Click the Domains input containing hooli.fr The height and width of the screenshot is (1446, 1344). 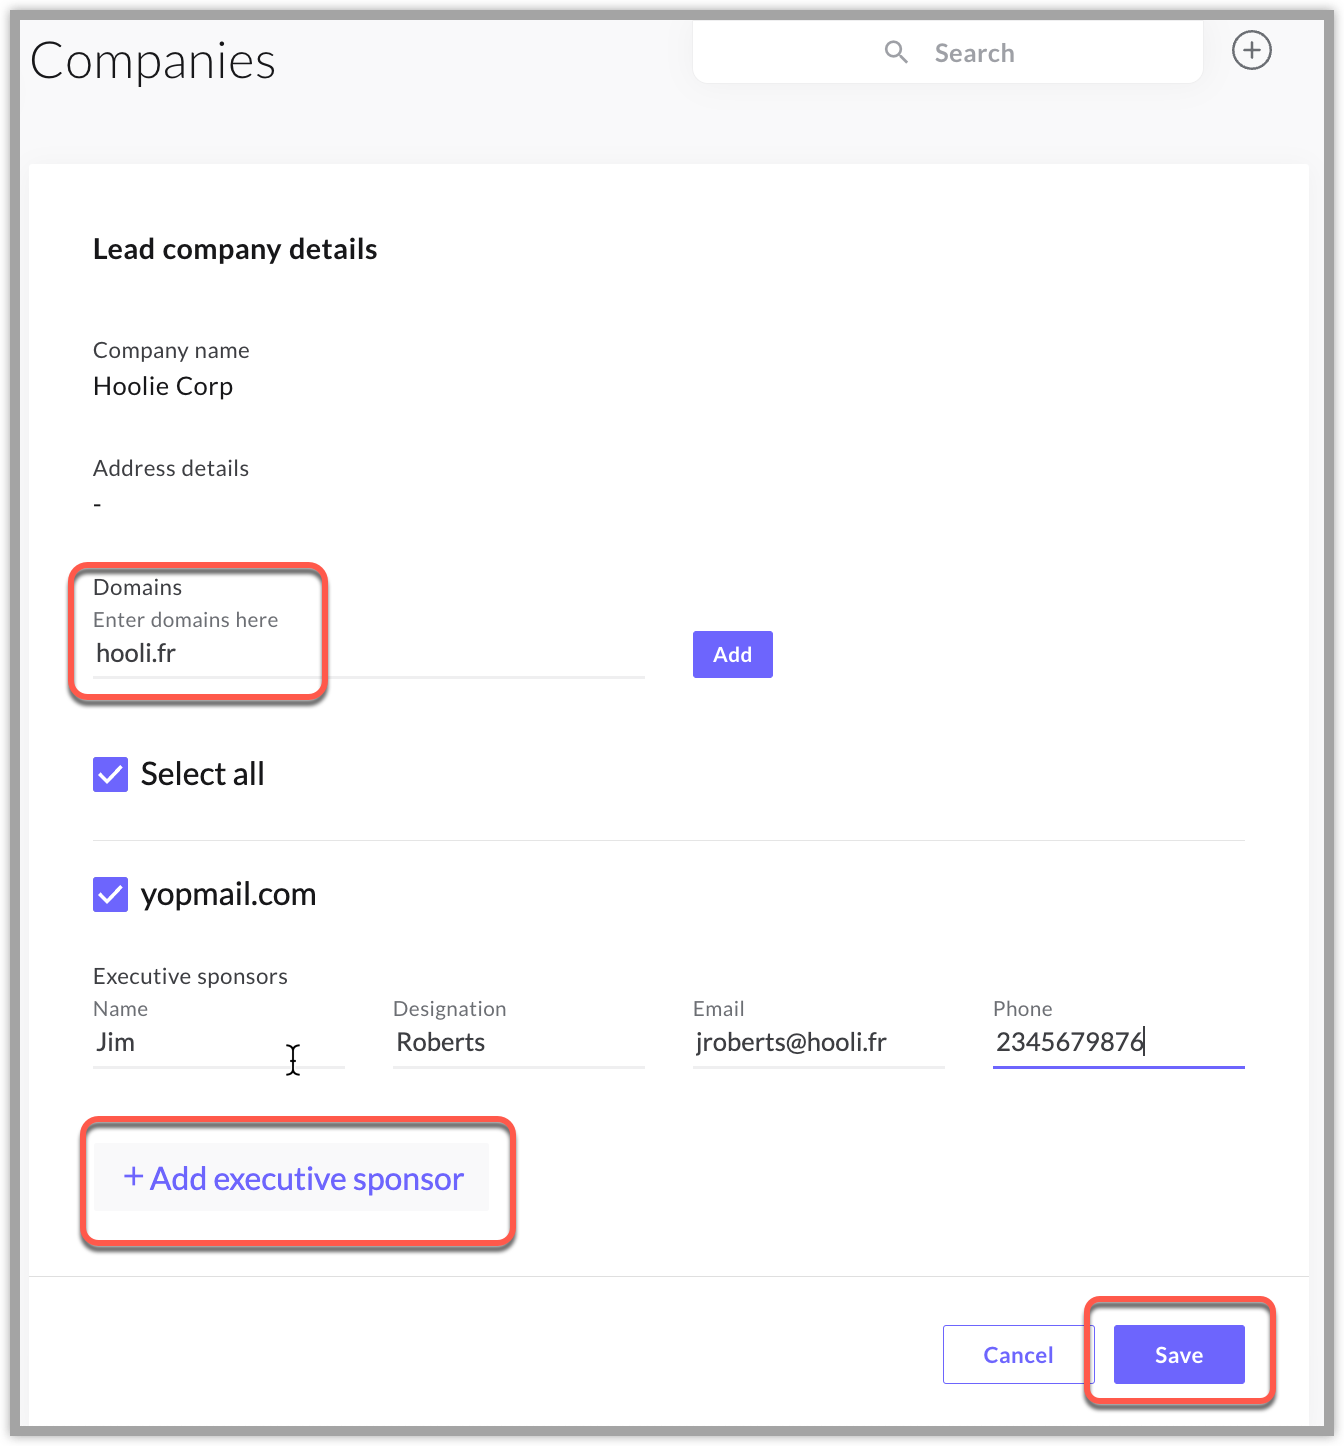368,654
